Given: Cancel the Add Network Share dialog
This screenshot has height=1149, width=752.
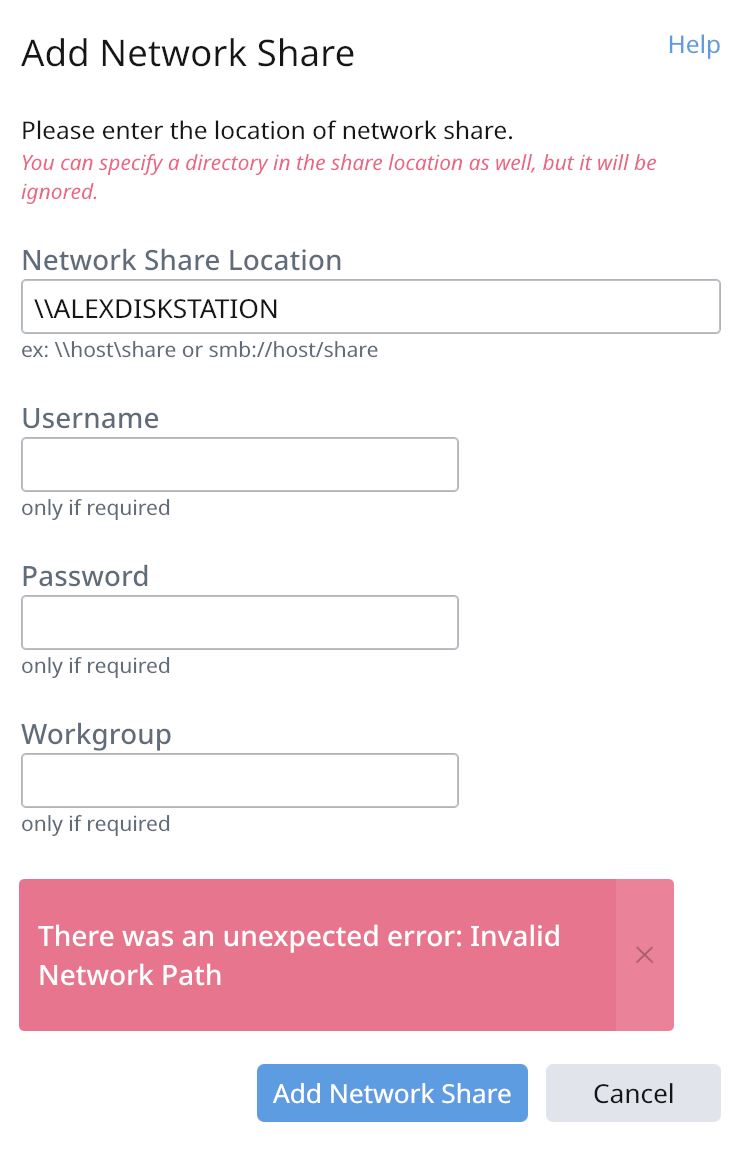Looking at the screenshot, I should tap(633, 1093).
